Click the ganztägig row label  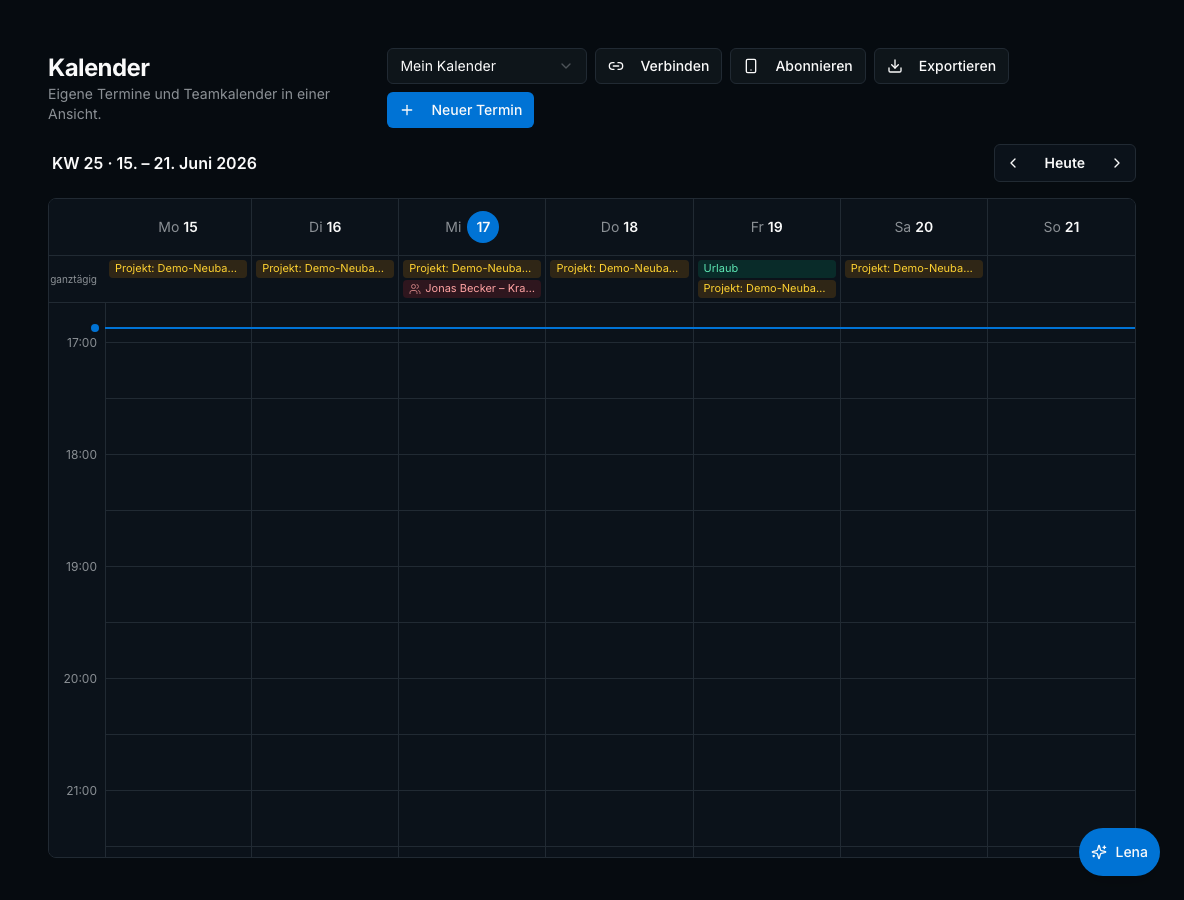[x=73, y=279]
